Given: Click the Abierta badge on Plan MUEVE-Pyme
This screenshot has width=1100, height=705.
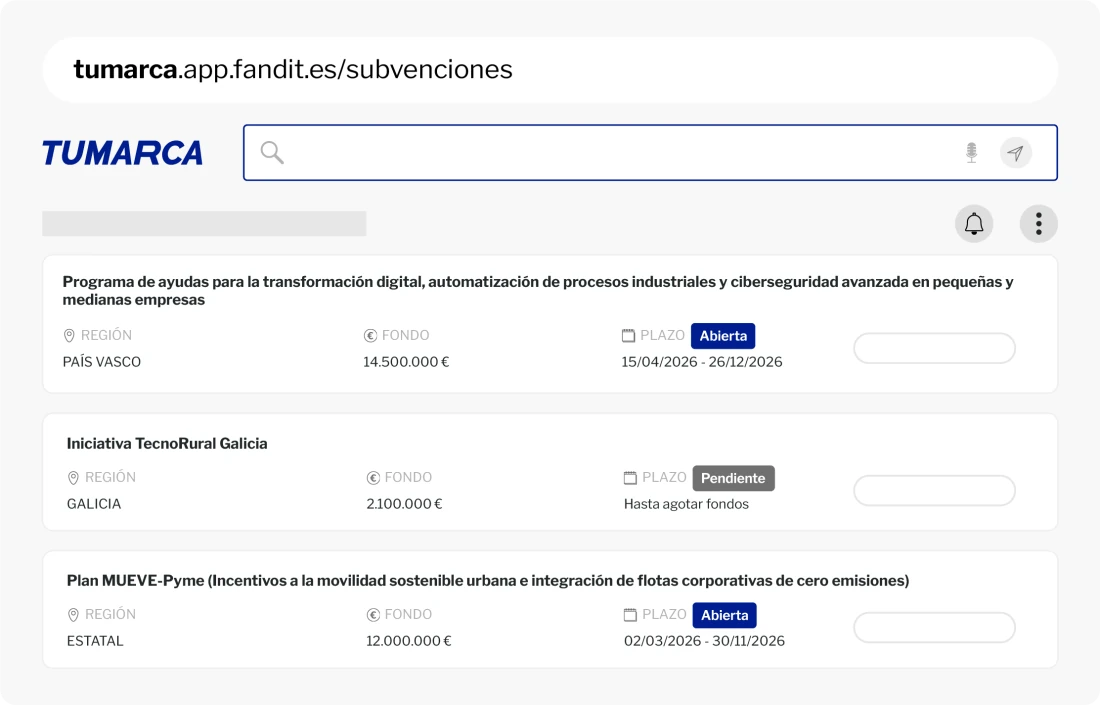Looking at the screenshot, I should pos(725,615).
